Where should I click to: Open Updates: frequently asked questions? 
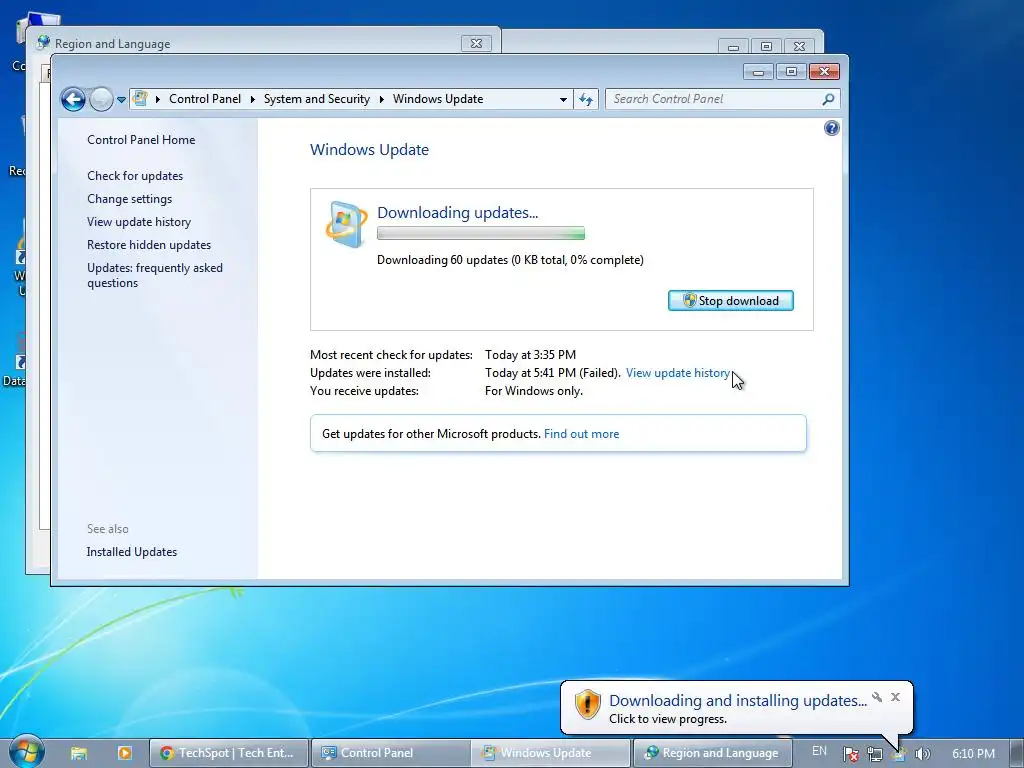(155, 275)
